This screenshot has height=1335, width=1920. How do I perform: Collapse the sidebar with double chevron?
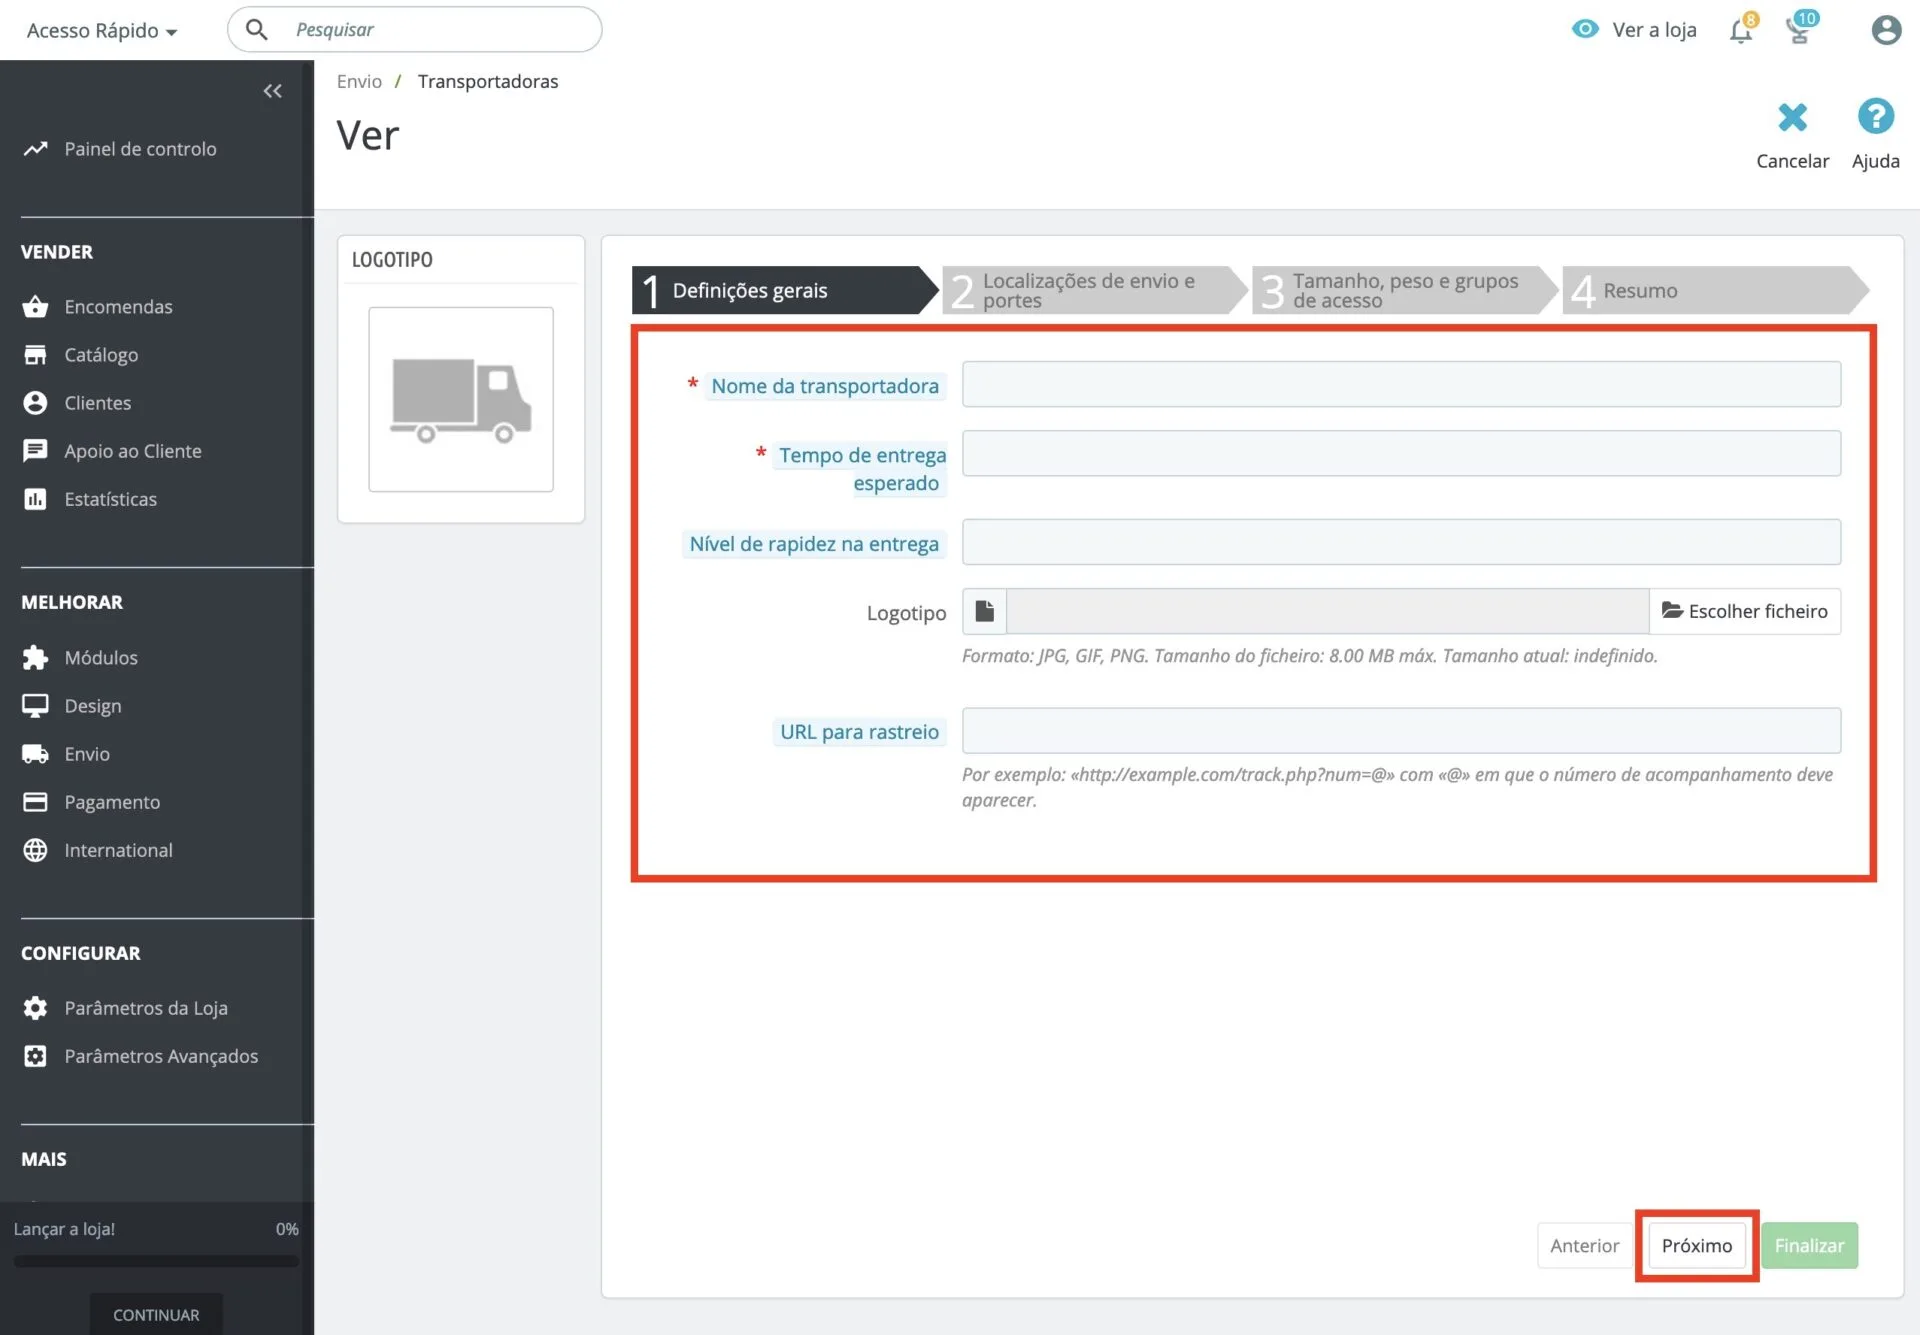pyautogui.click(x=272, y=91)
